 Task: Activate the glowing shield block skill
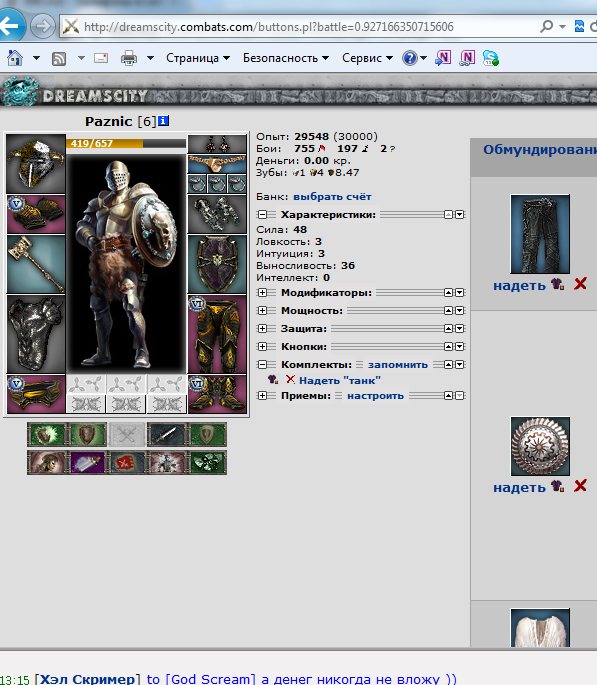click(47, 435)
